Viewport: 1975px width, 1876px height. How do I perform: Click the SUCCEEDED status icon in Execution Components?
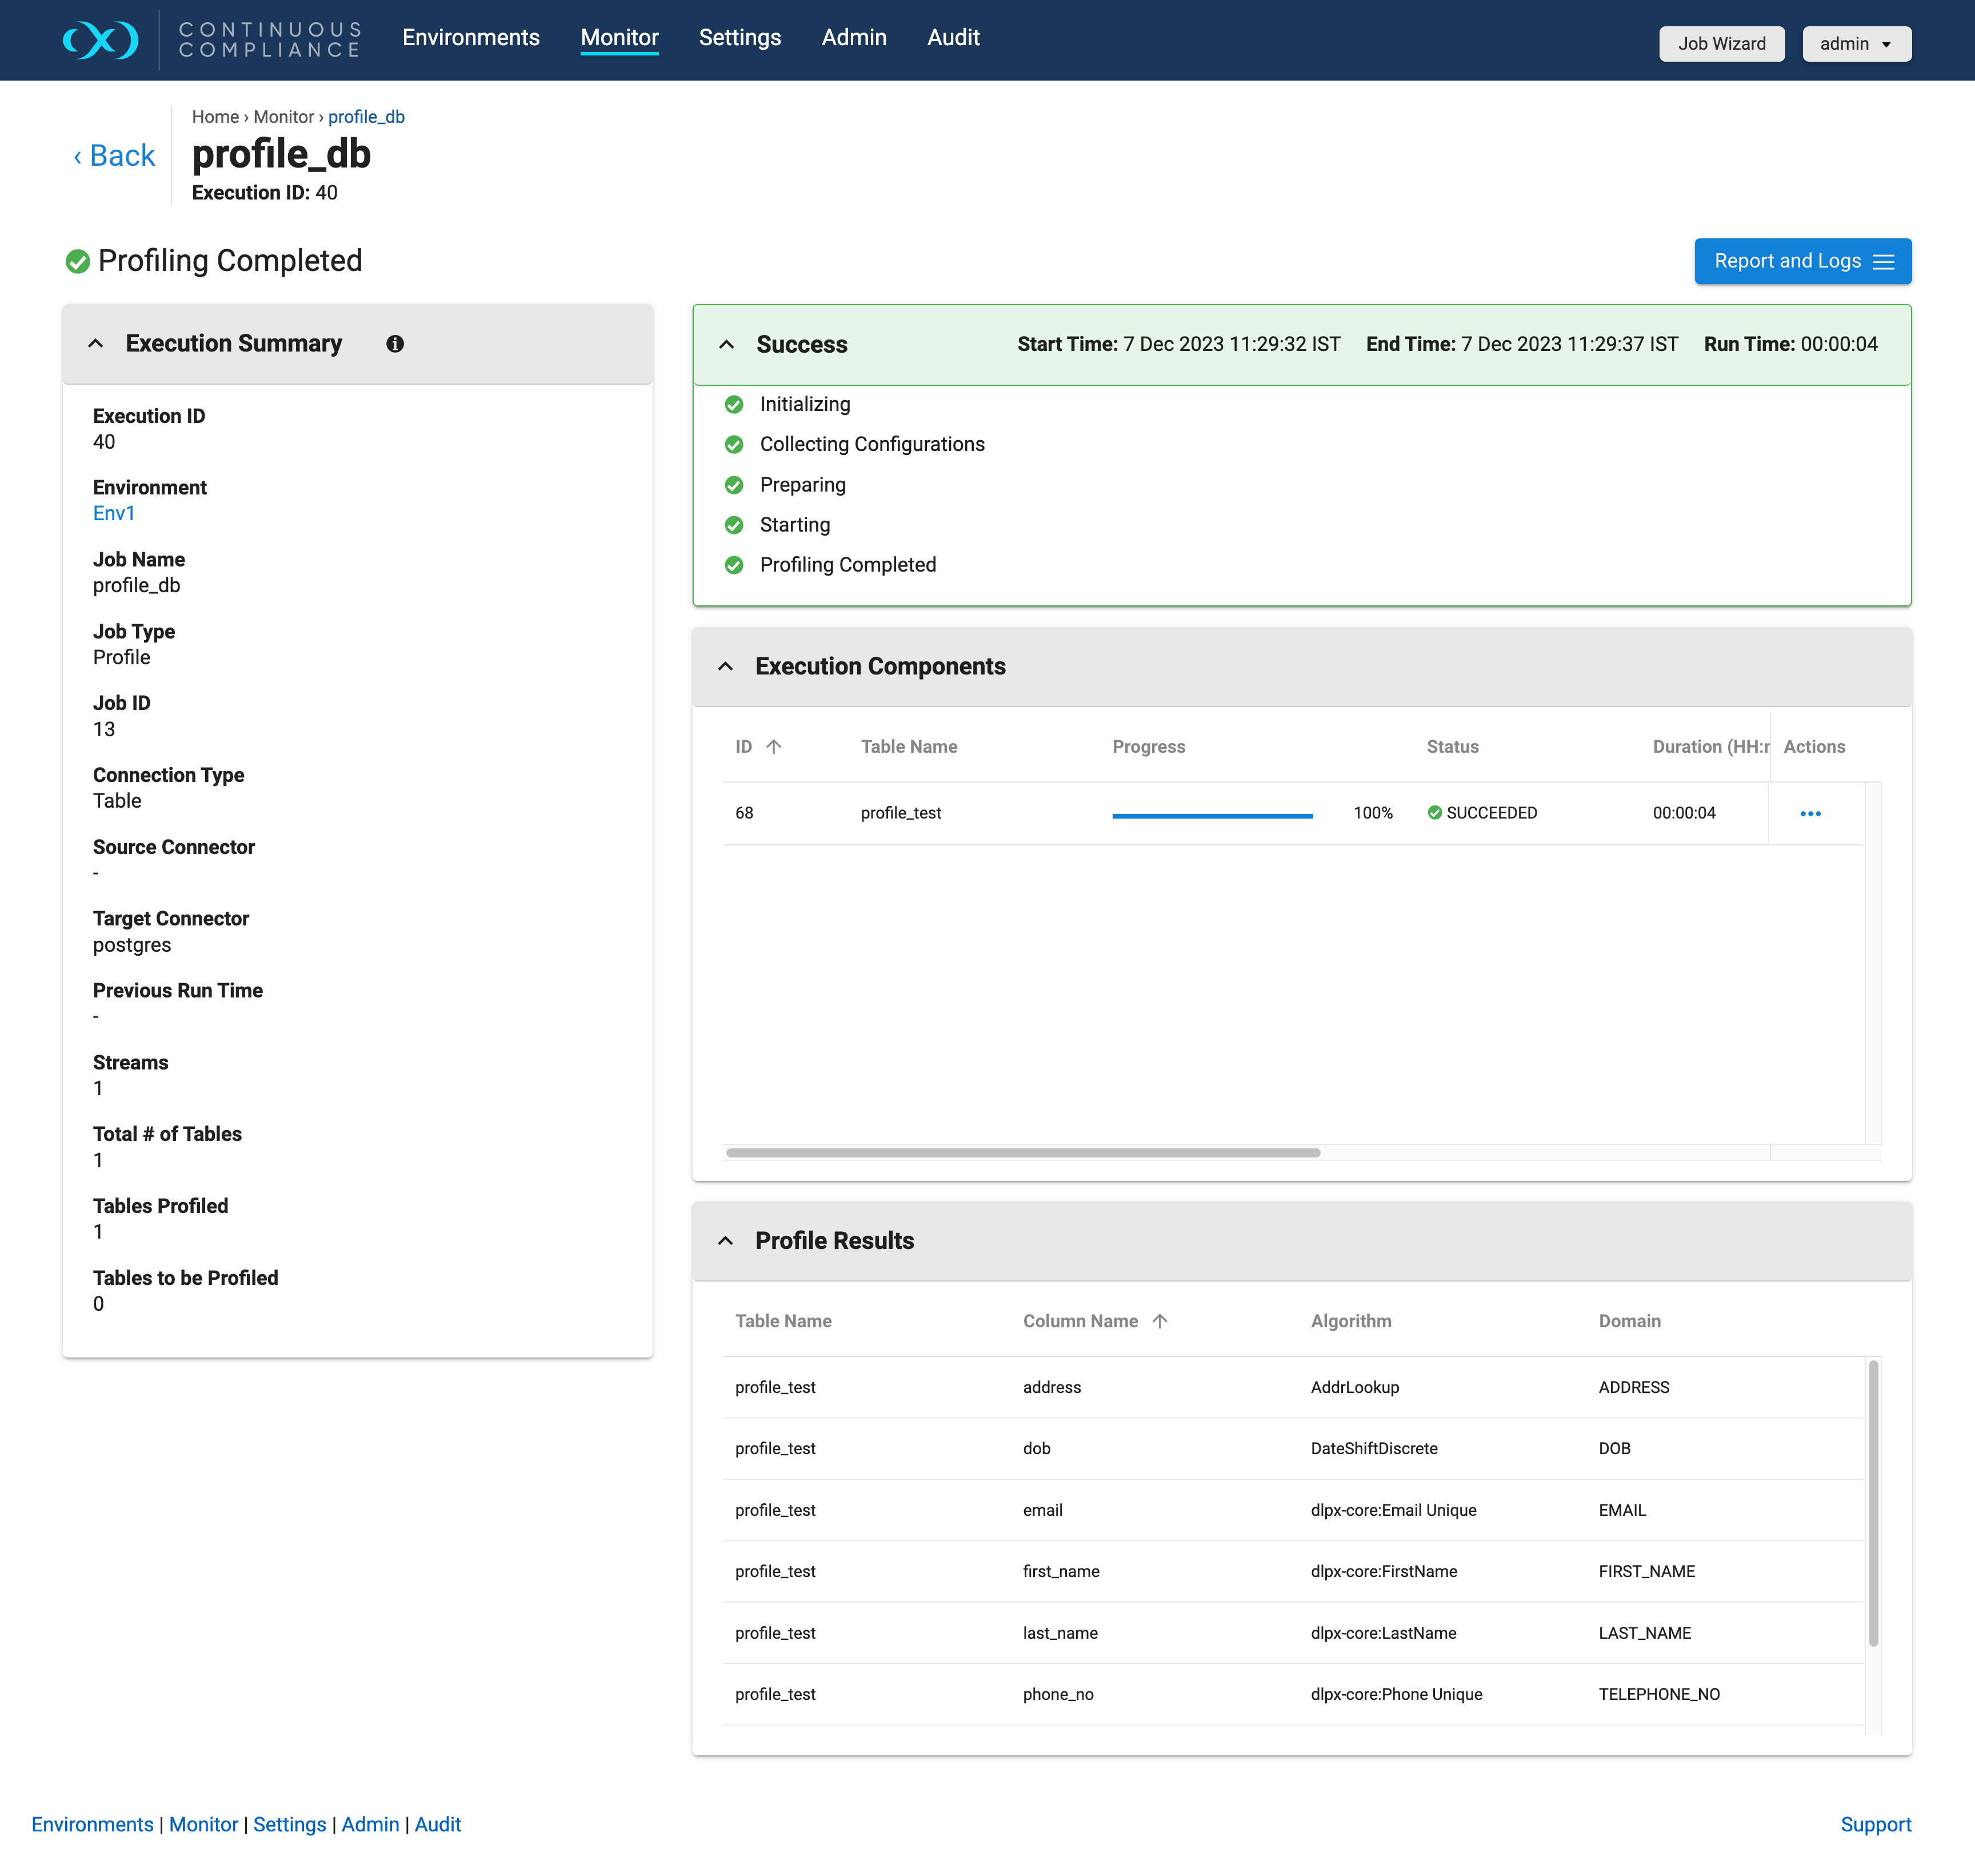(x=1434, y=813)
